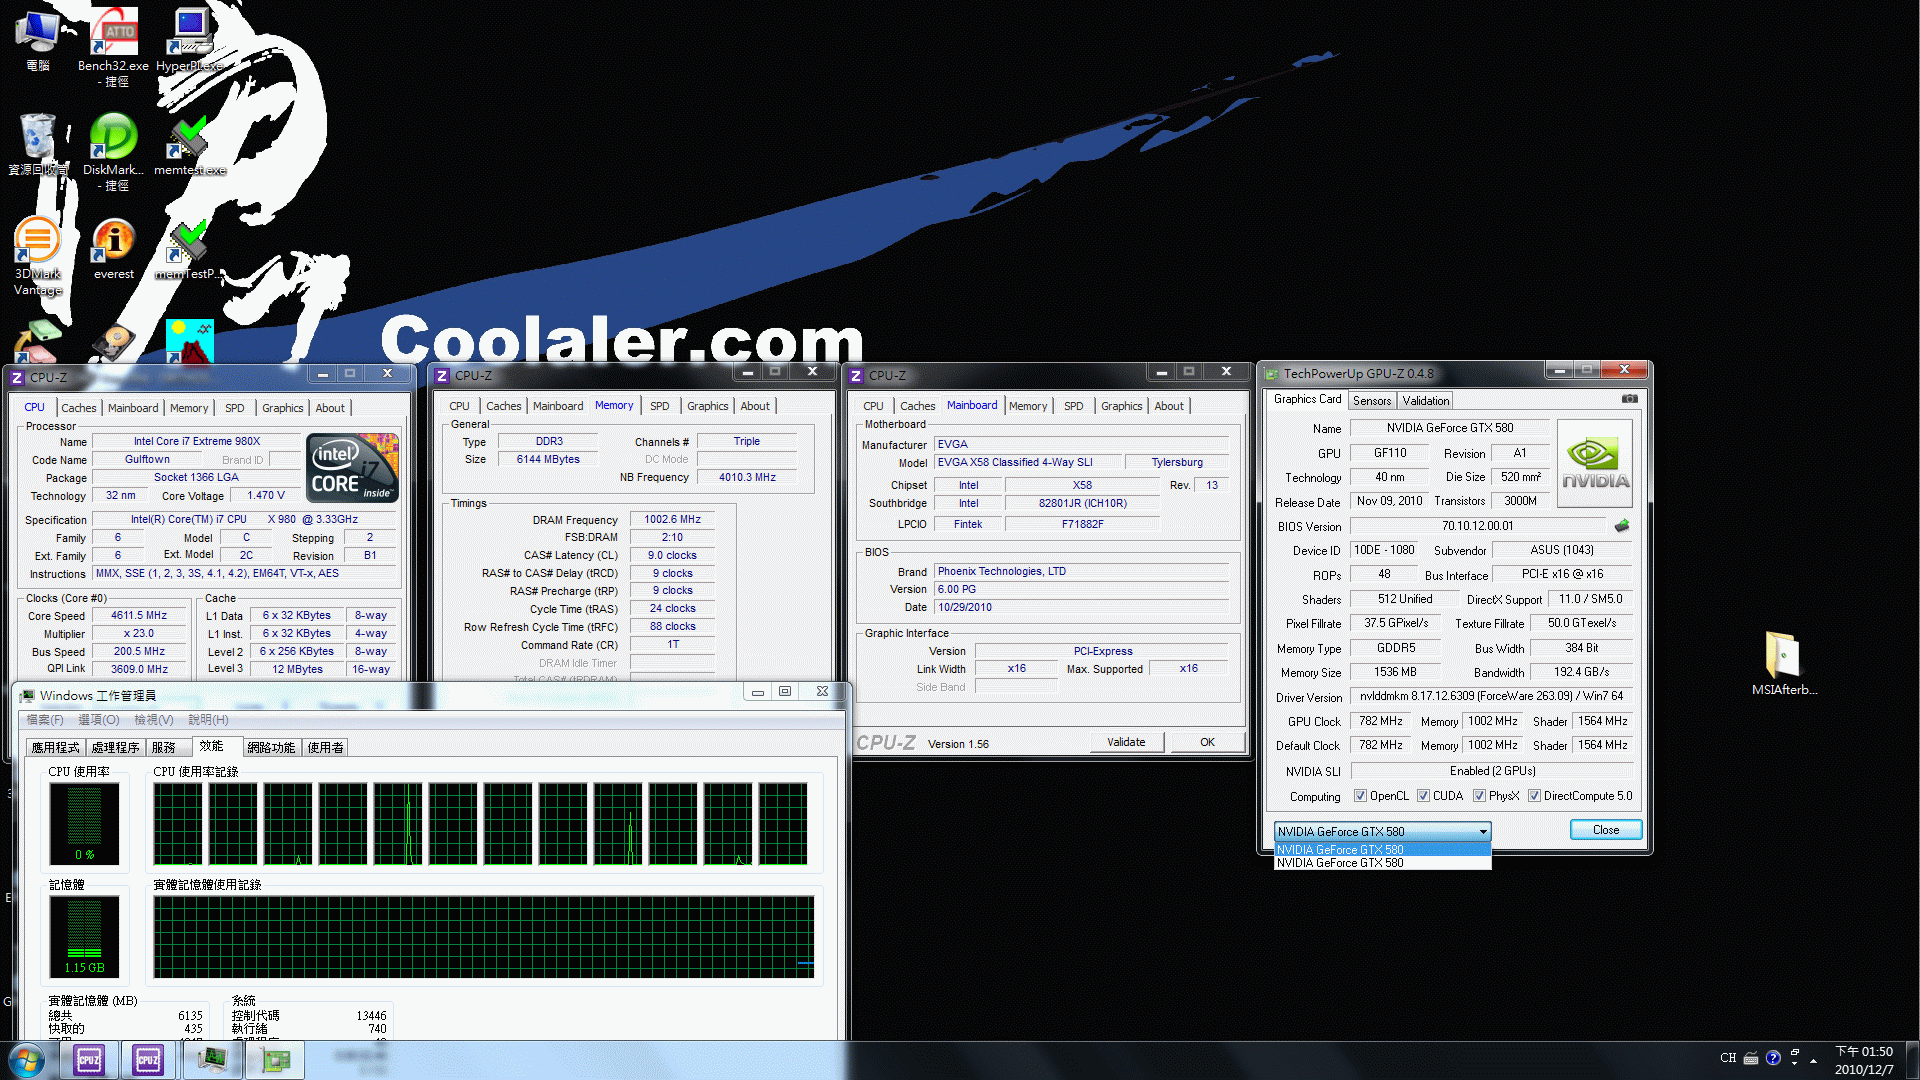
Task: Open the everest desktop shortcut
Action: point(114,250)
